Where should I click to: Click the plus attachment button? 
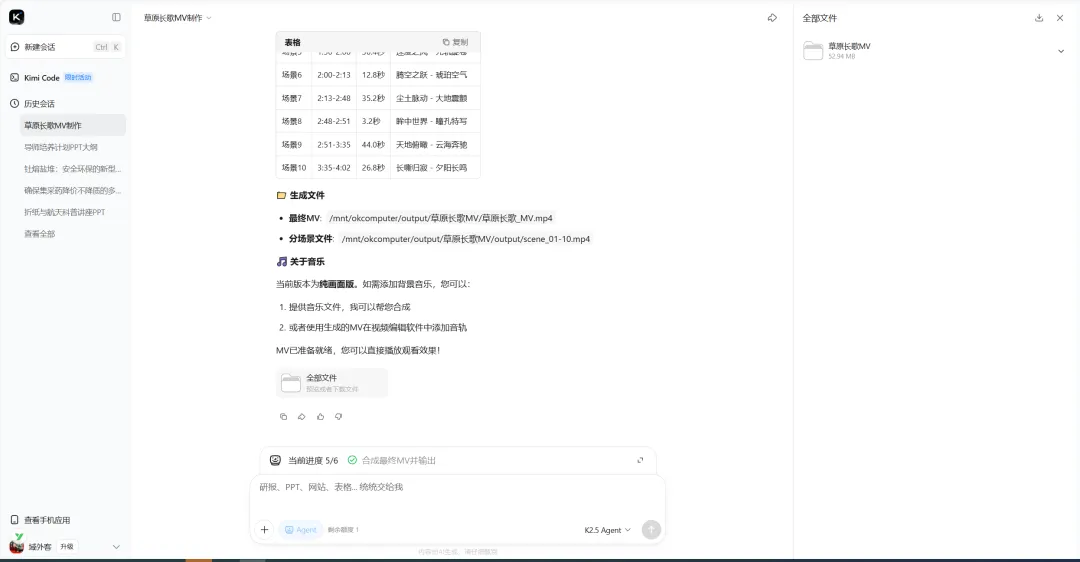pos(264,530)
